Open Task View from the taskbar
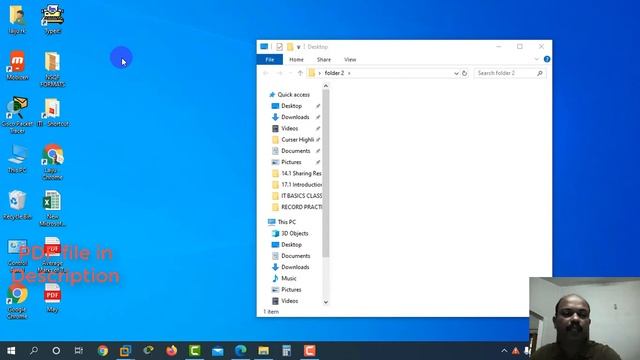 79,351
